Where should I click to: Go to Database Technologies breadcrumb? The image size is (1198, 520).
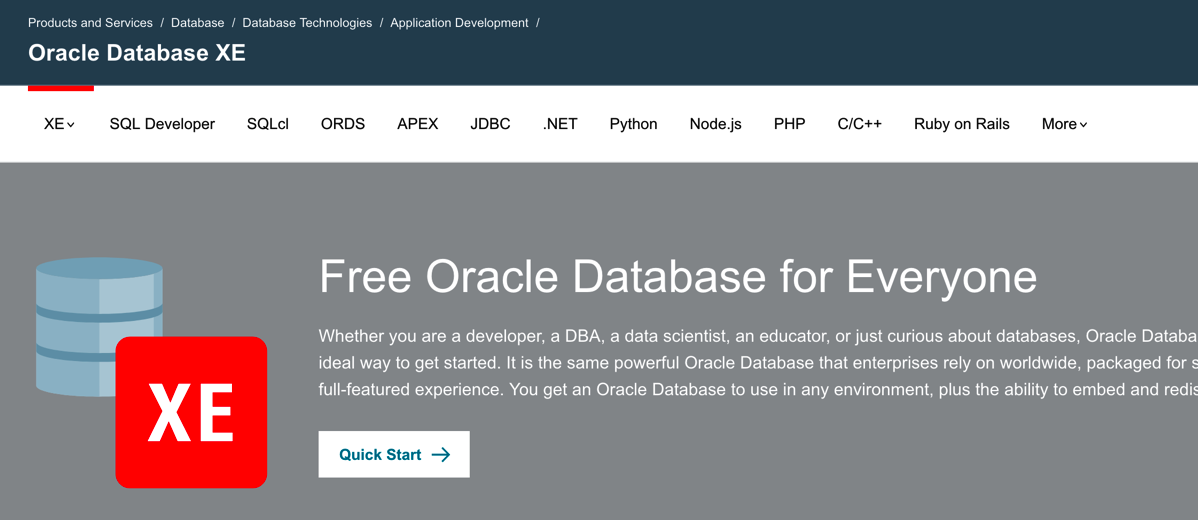click(307, 23)
